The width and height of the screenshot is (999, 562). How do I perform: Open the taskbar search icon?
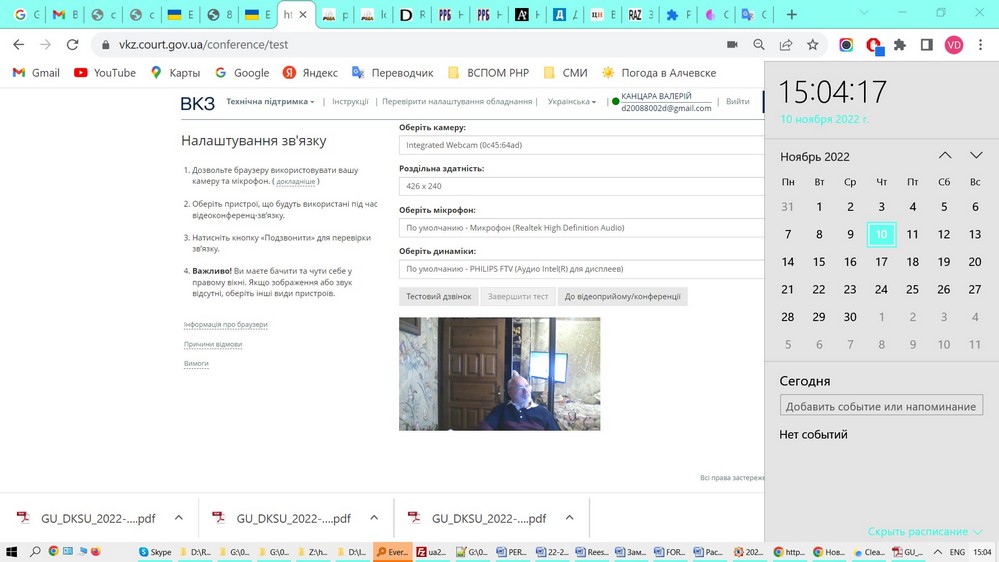tap(35, 552)
